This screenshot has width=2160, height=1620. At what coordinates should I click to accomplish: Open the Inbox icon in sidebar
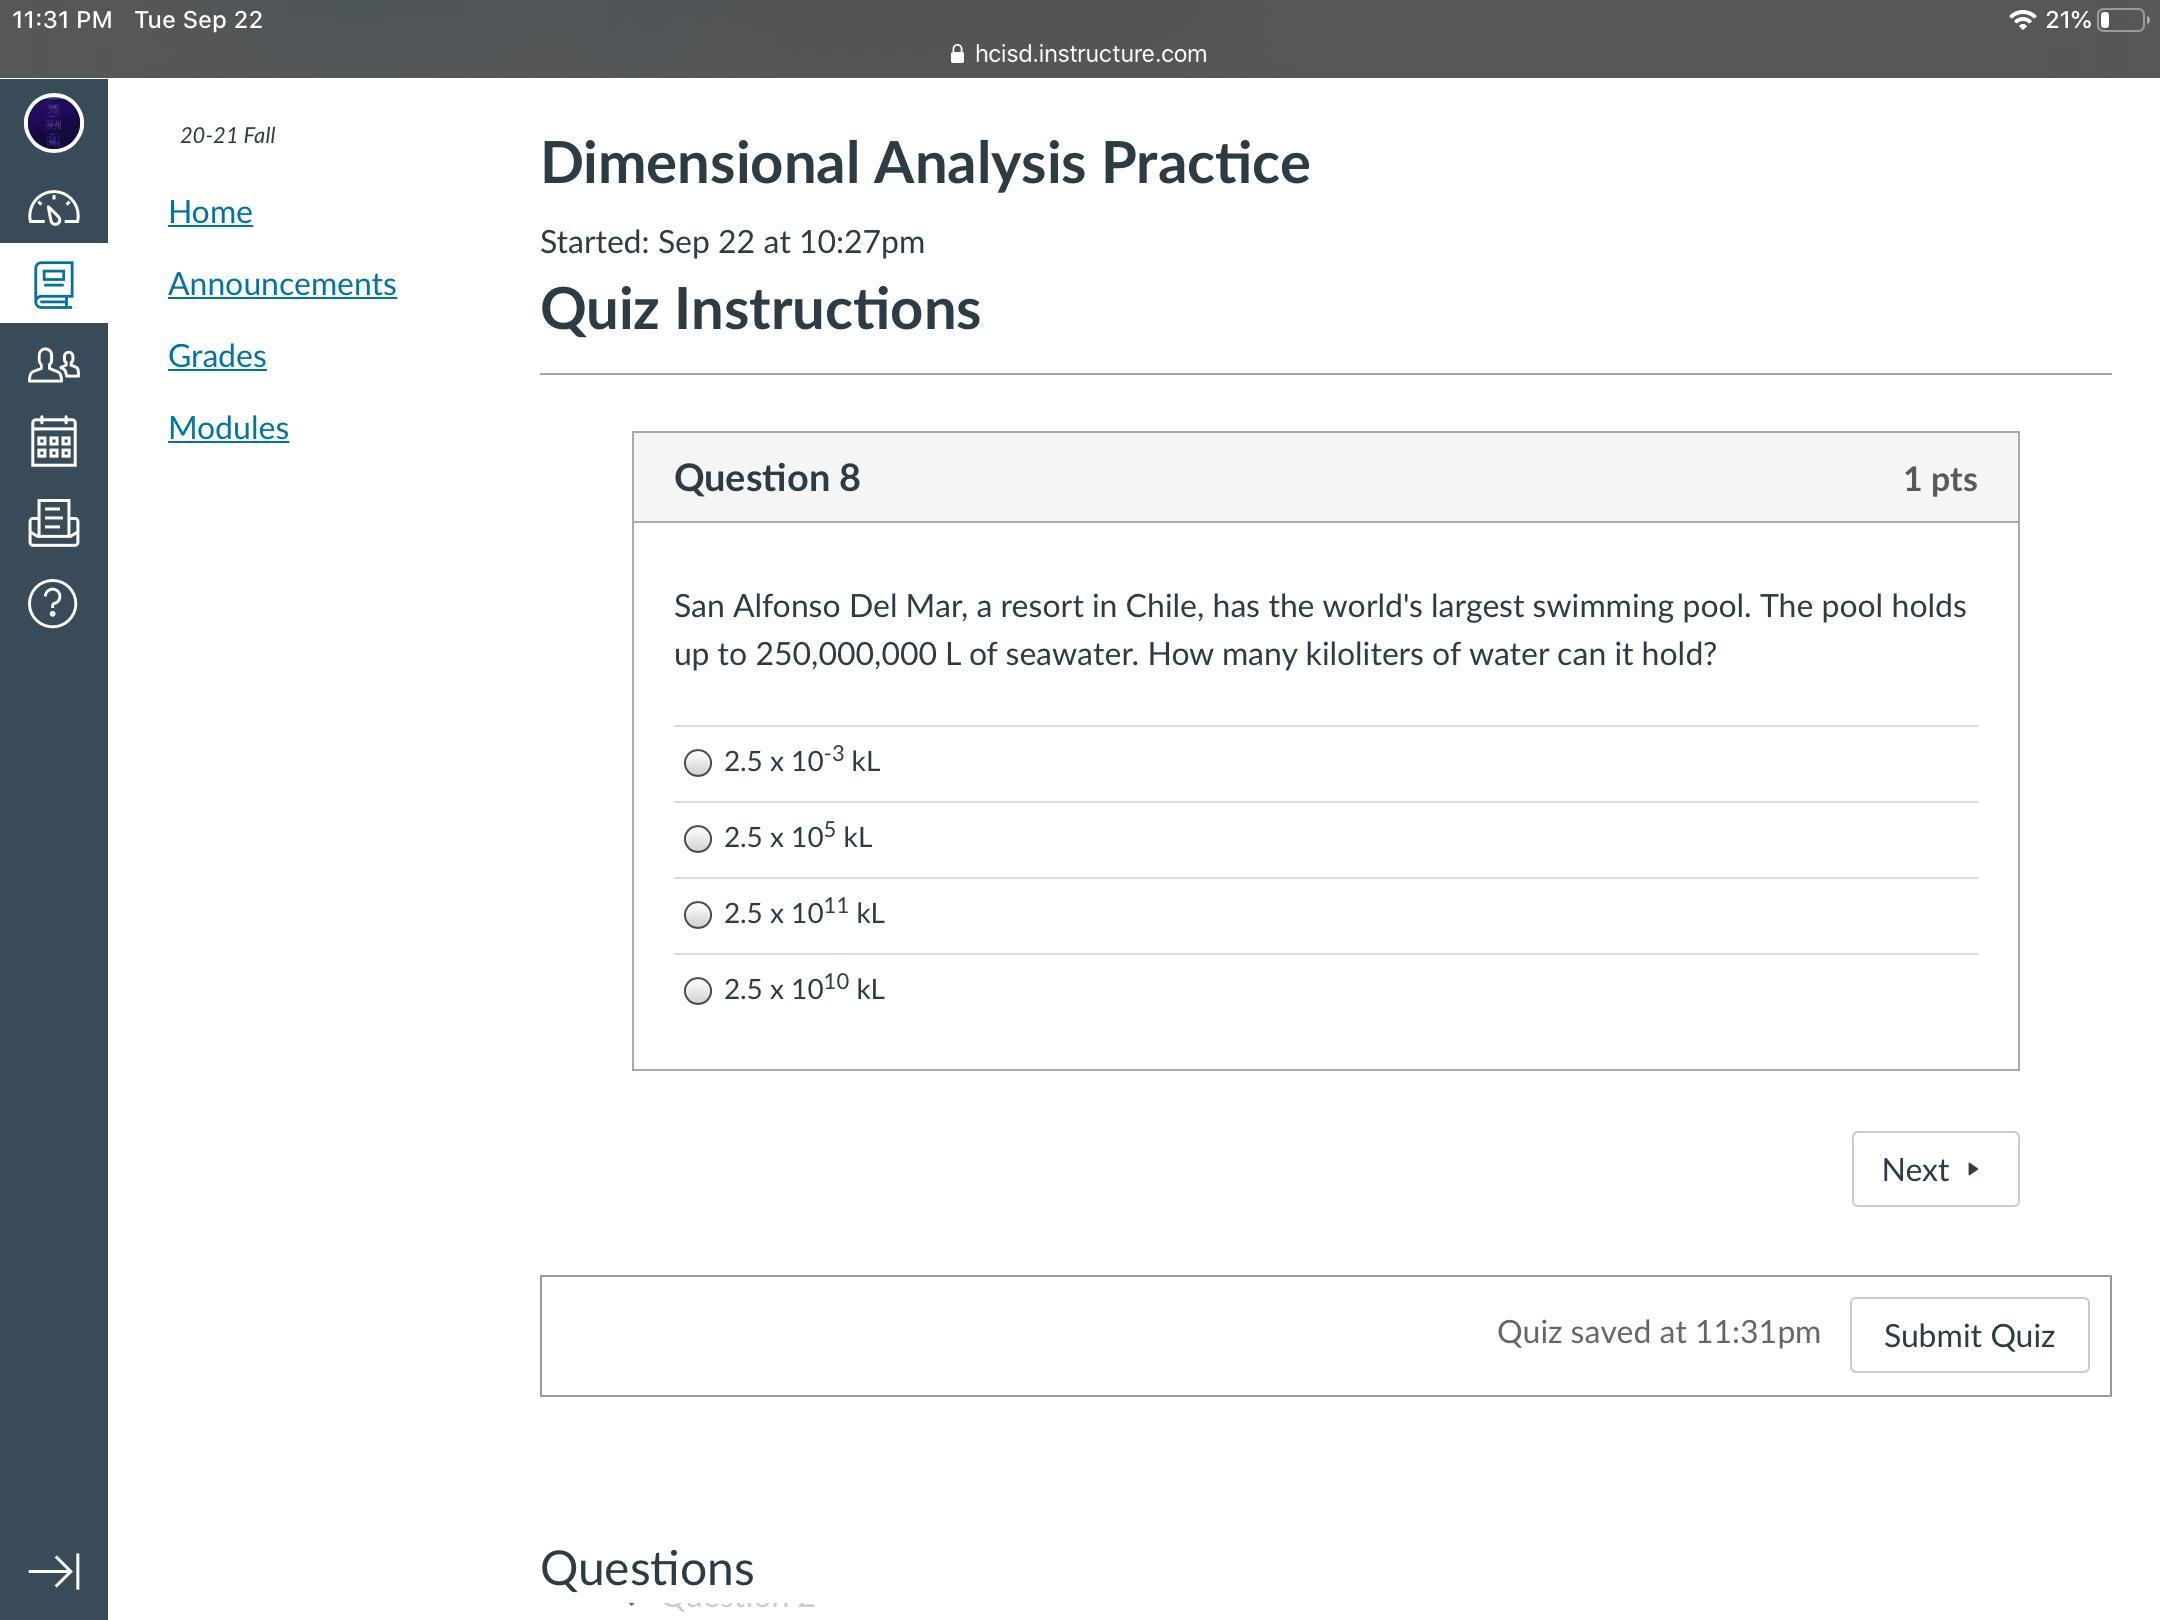(54, 523)
